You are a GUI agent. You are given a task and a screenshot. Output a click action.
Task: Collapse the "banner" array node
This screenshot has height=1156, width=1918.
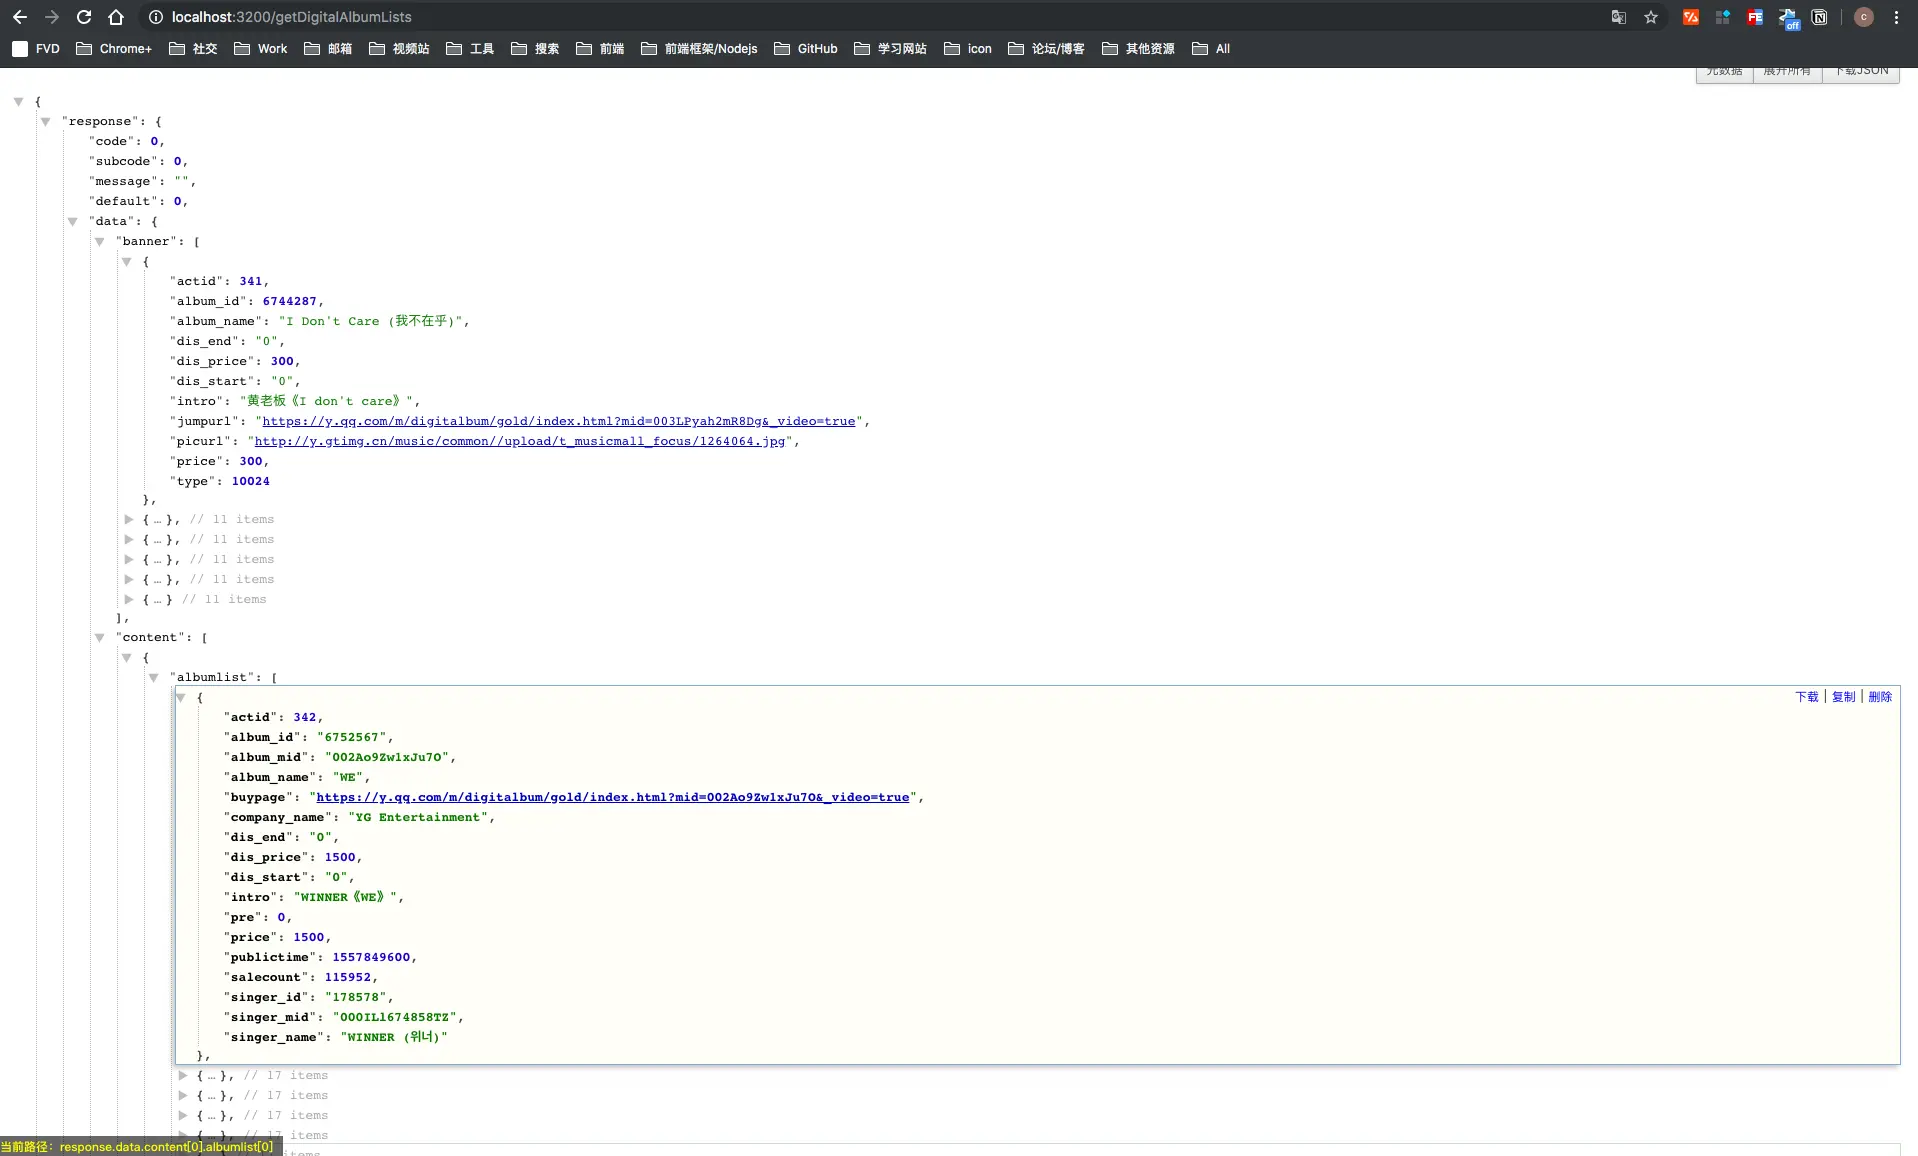point(100,241)
